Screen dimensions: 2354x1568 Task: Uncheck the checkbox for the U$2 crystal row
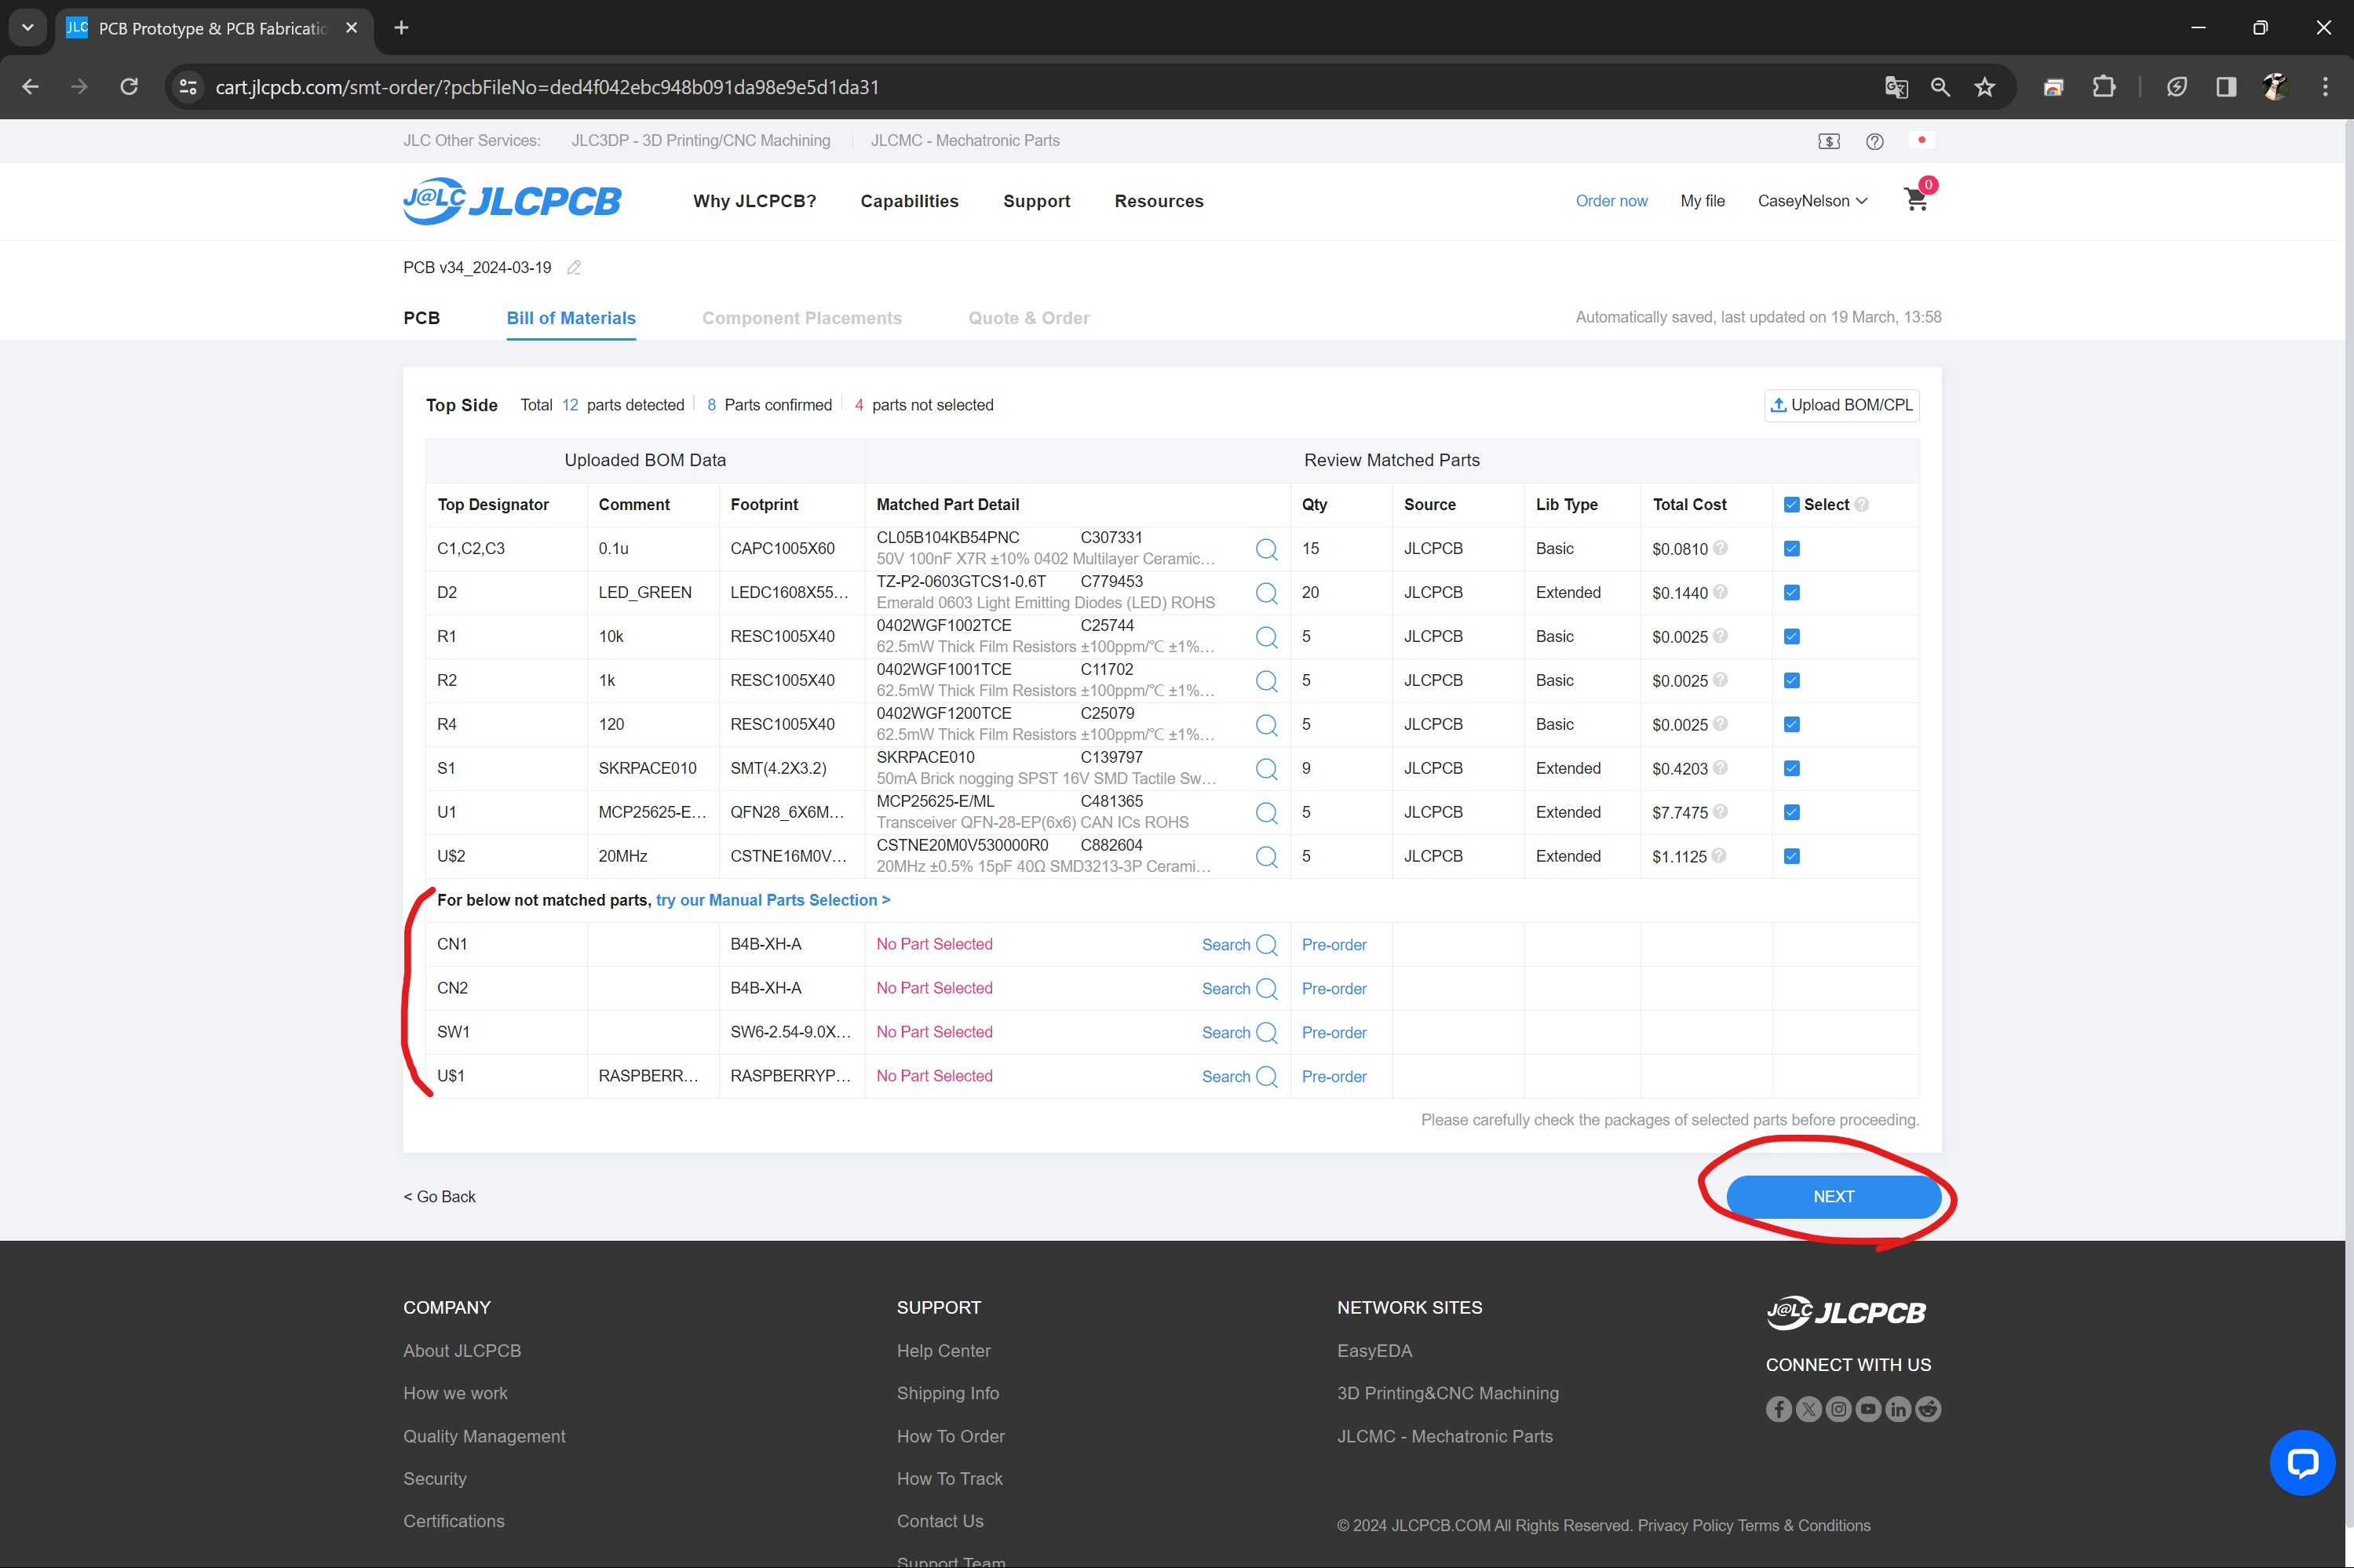(x=1791, y=856)
